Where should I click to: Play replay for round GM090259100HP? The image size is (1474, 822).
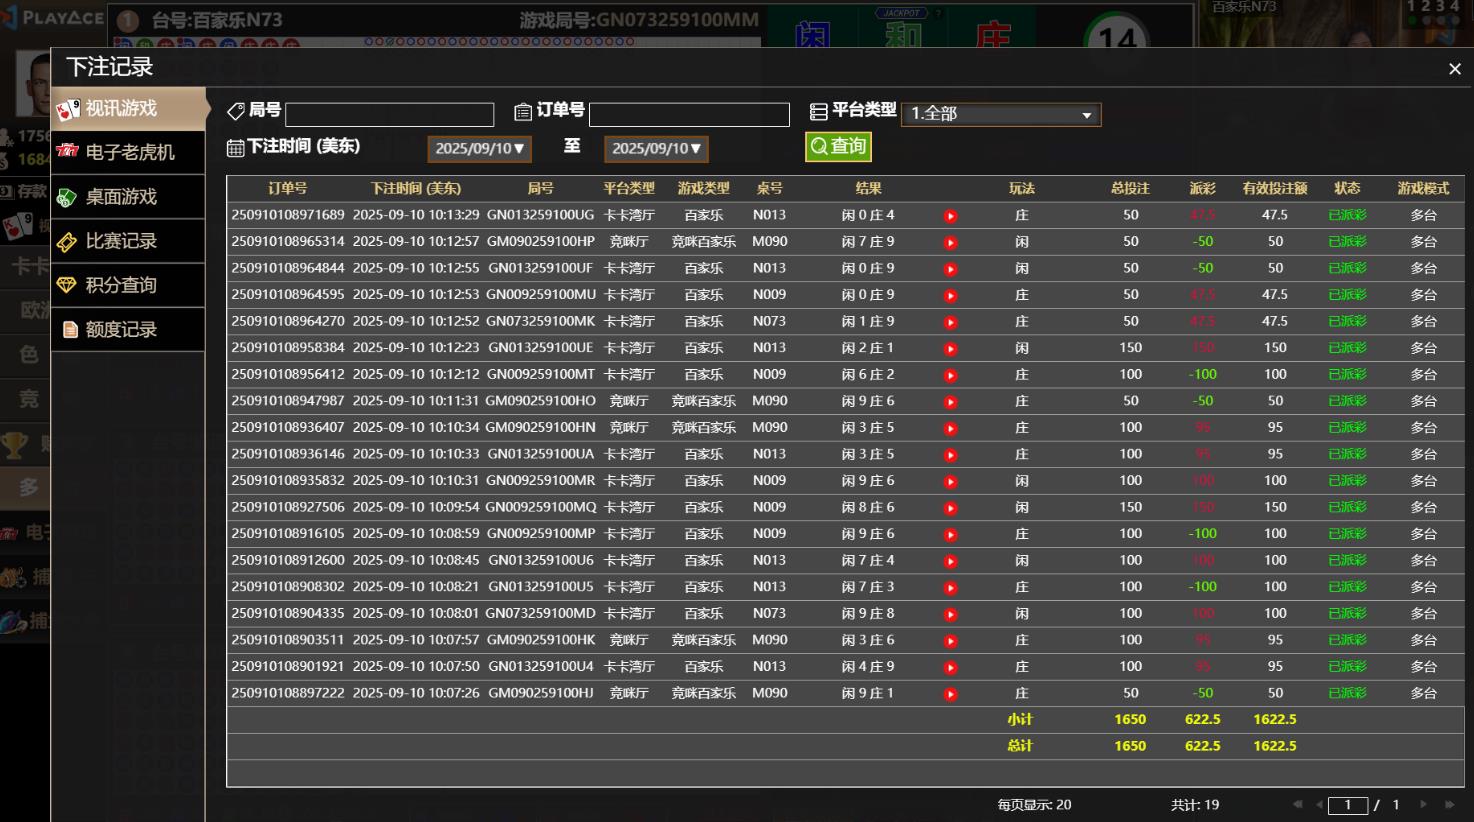(950, 243)
